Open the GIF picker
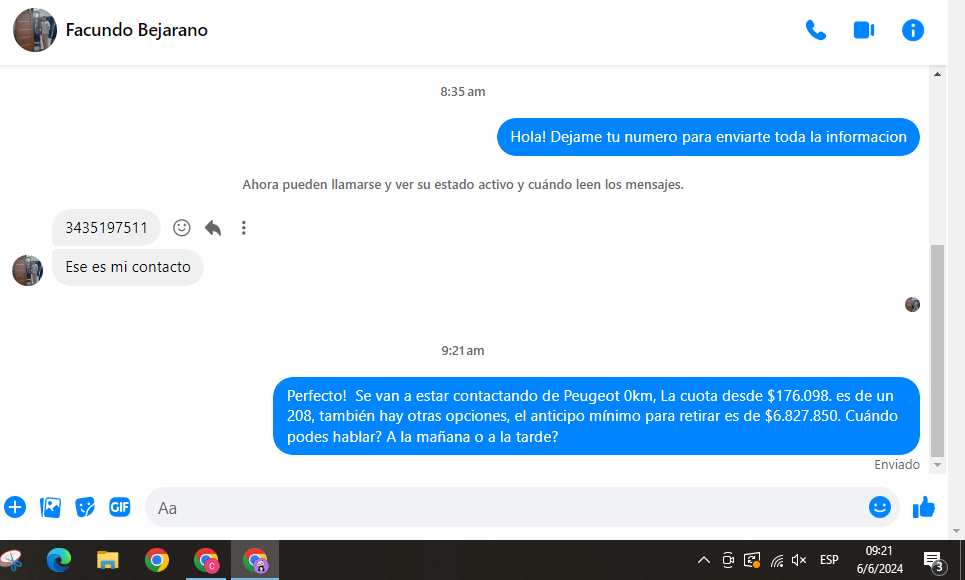The height and width of the screenshot is (580, 965). (120, 507)
